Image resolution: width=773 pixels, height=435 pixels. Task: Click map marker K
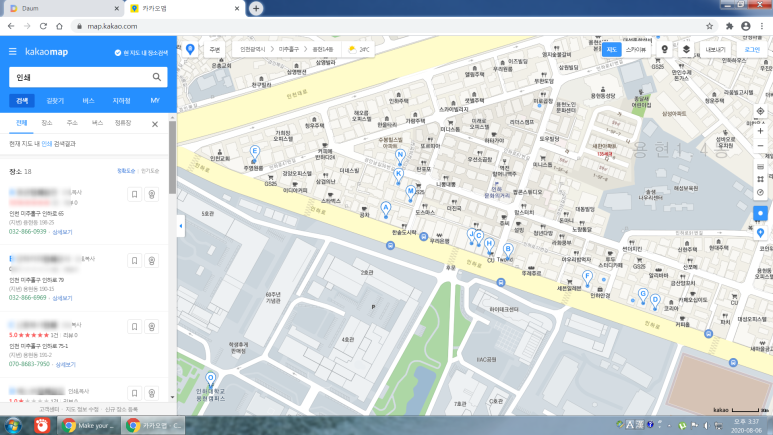click(x=398, y=176)
